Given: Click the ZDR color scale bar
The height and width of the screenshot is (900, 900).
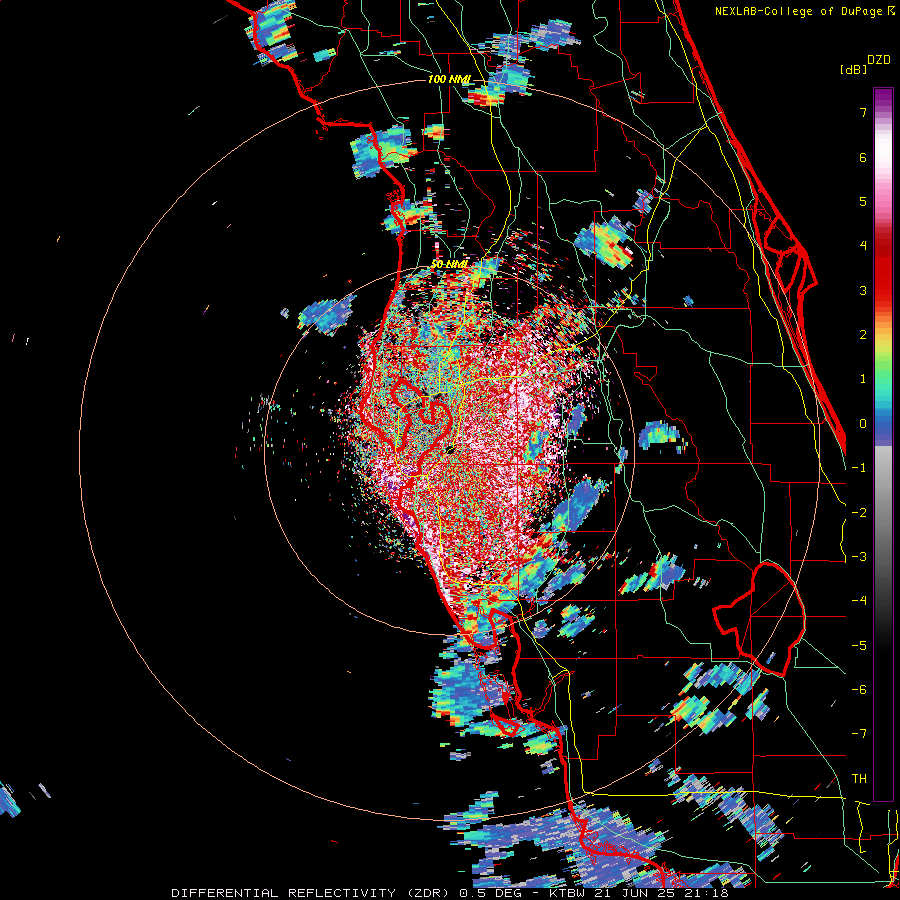Looking at the screenshot, I should pos(883,444).
